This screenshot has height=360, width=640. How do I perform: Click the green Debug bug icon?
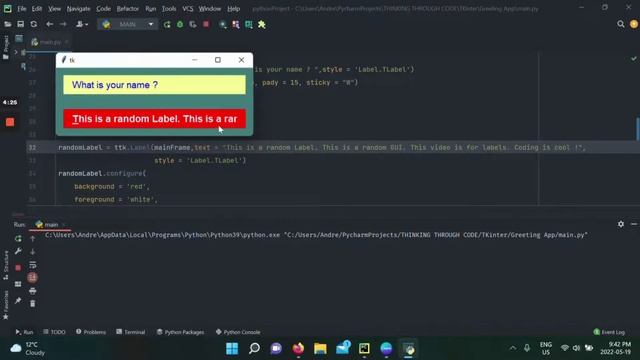click(180, 24)
